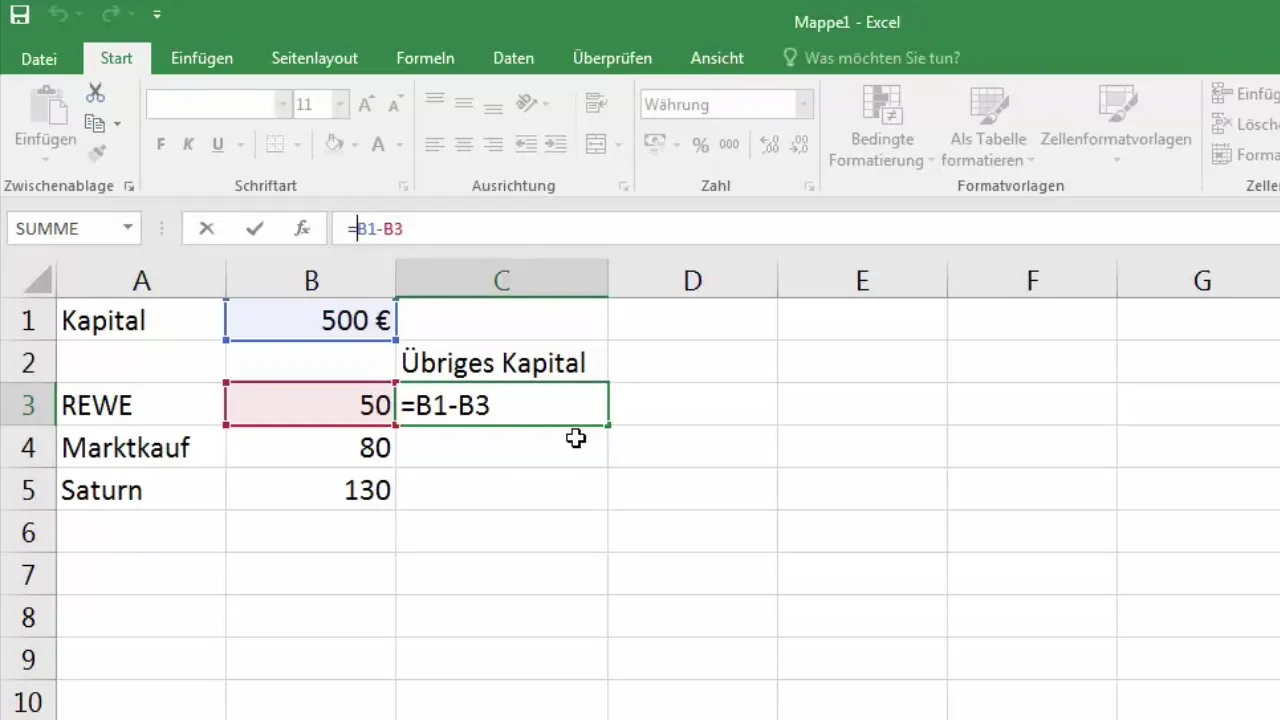The image size is (1280, 720).
Task: Click the align right icon
Action: pyautogui.click(x=492, y=145)
